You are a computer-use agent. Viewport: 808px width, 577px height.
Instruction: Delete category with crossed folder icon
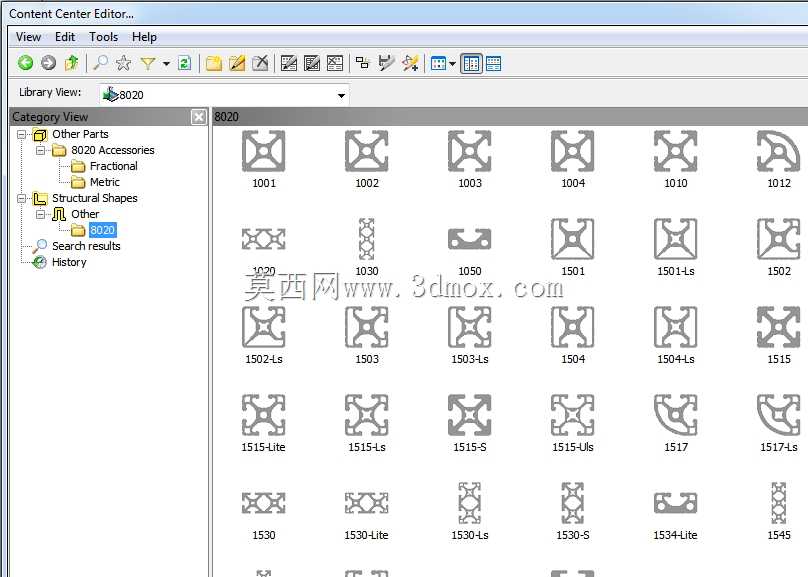[260, 63]
